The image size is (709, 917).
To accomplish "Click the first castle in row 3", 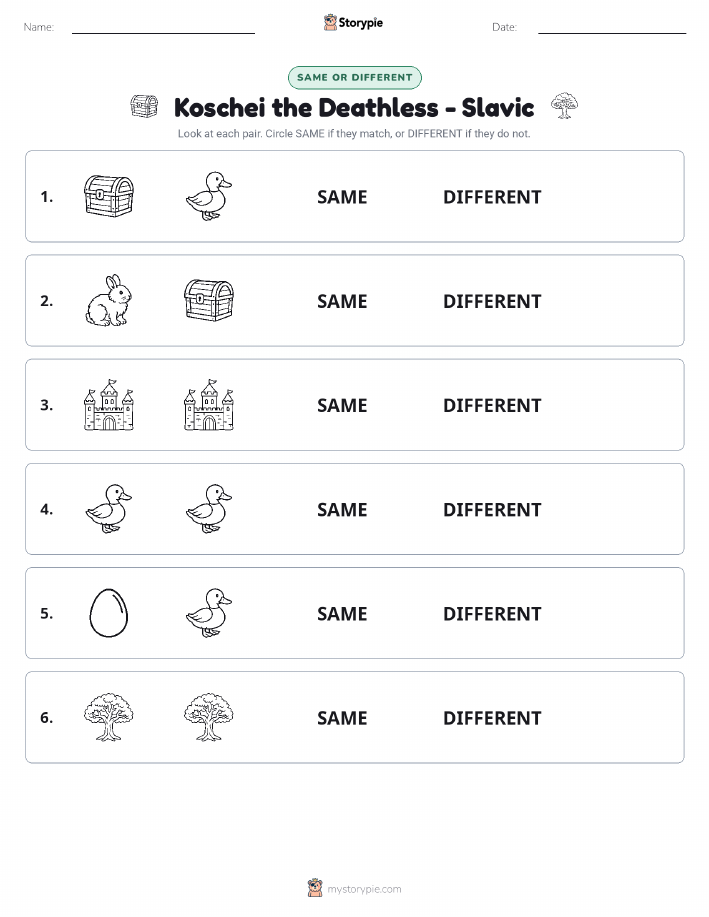I will click(x=109, y=405).
